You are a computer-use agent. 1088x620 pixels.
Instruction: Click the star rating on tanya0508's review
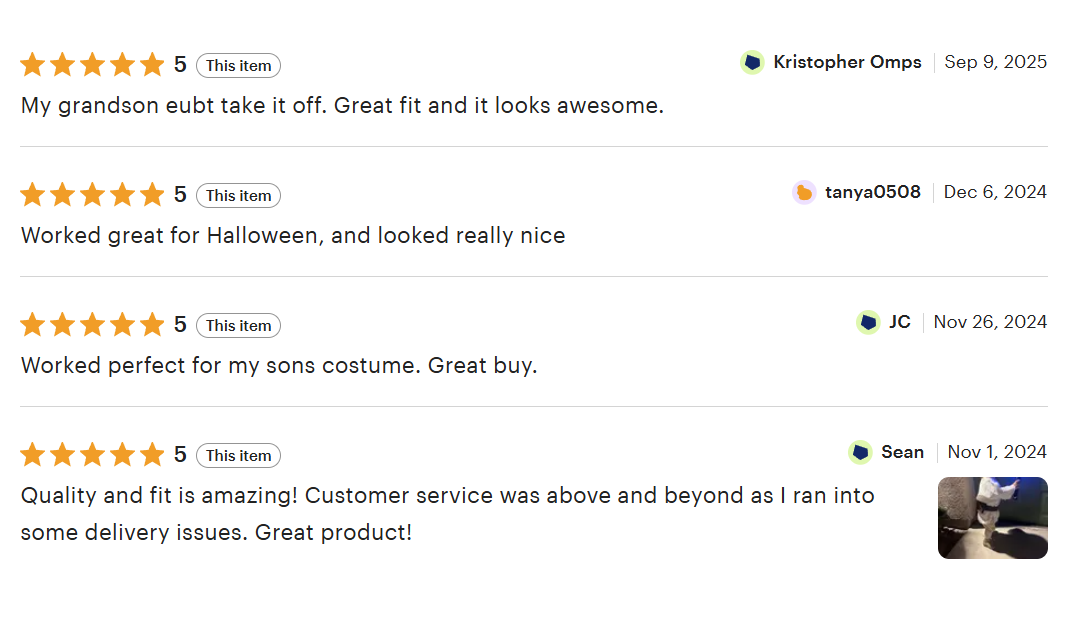point(92,195)
